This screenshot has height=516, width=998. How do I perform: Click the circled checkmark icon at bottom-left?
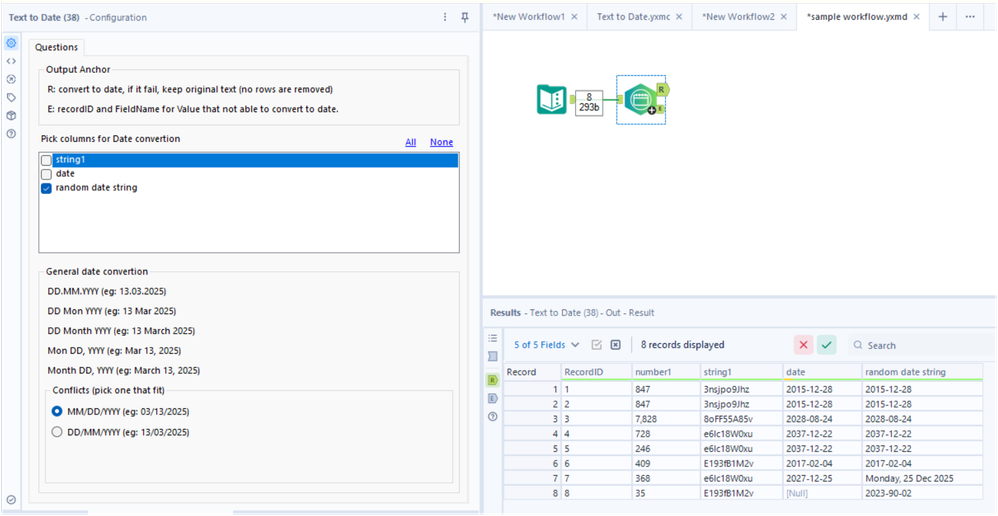point(11,500)
